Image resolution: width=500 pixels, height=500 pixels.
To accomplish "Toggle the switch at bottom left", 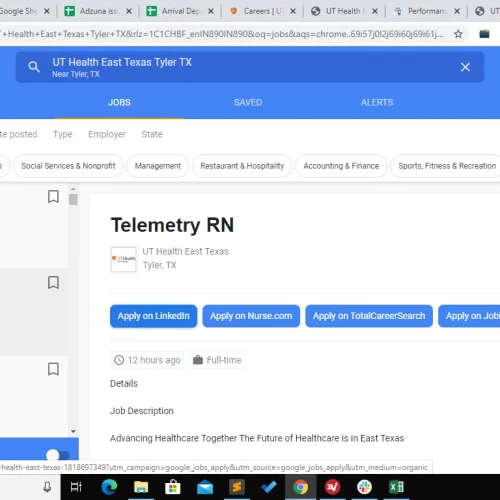I will (x=58, y=455).
